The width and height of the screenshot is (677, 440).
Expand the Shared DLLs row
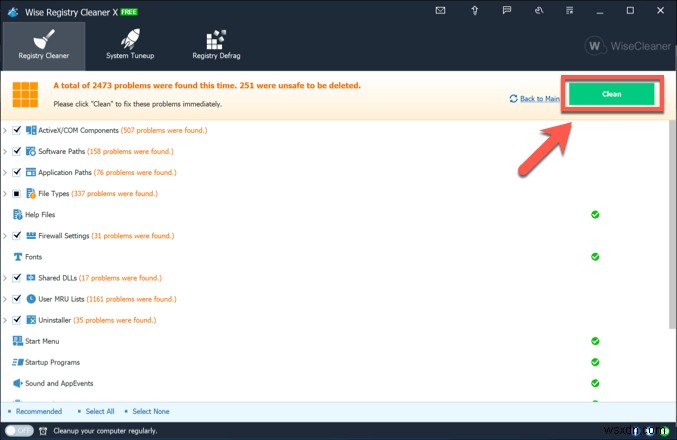pos(5,278)
